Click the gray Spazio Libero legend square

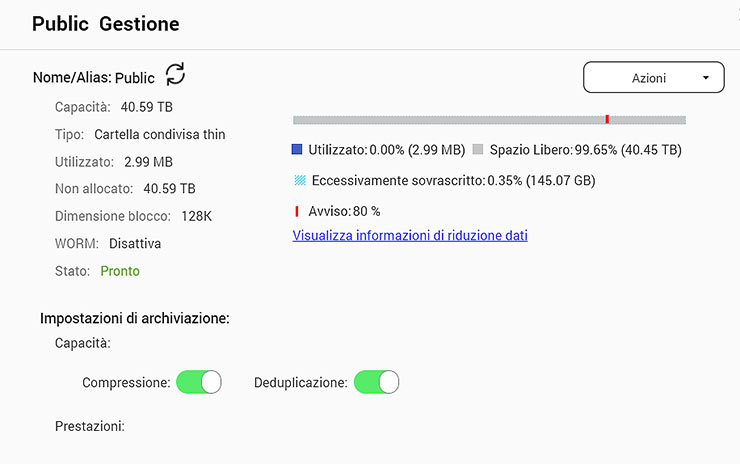point(478,150)
